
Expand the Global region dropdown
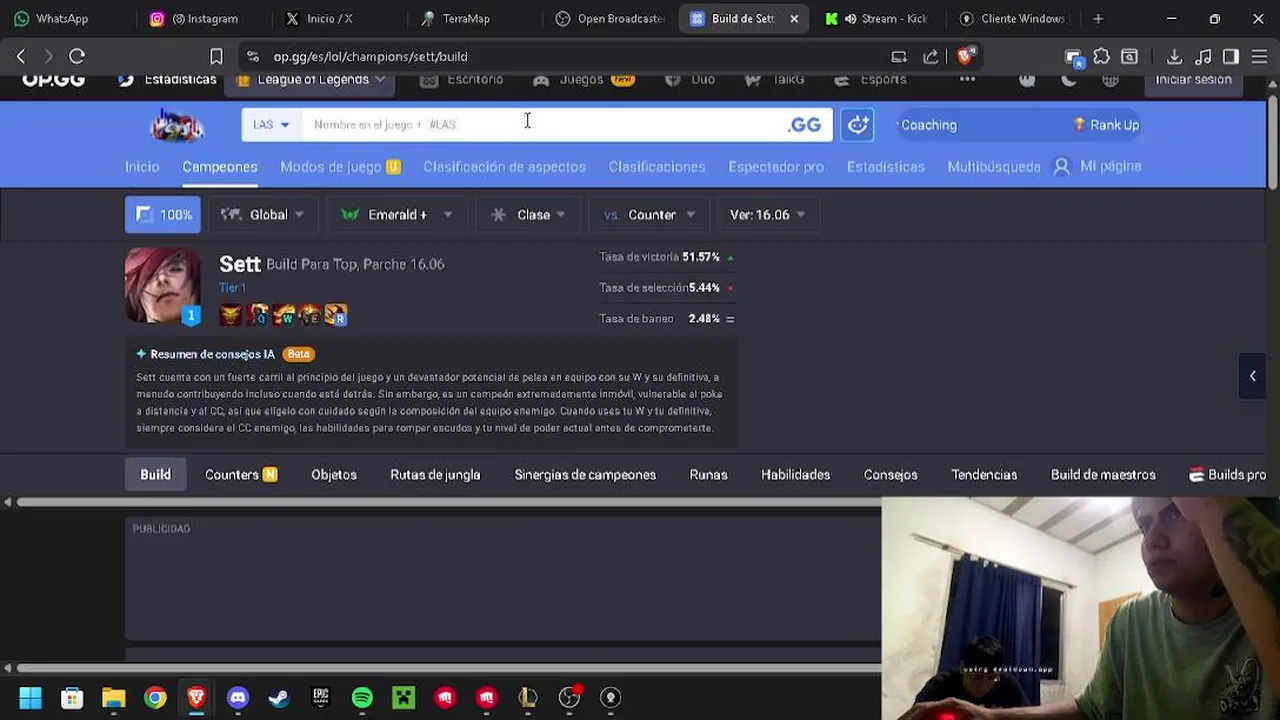pyautogui.click(x=262, y=215)
